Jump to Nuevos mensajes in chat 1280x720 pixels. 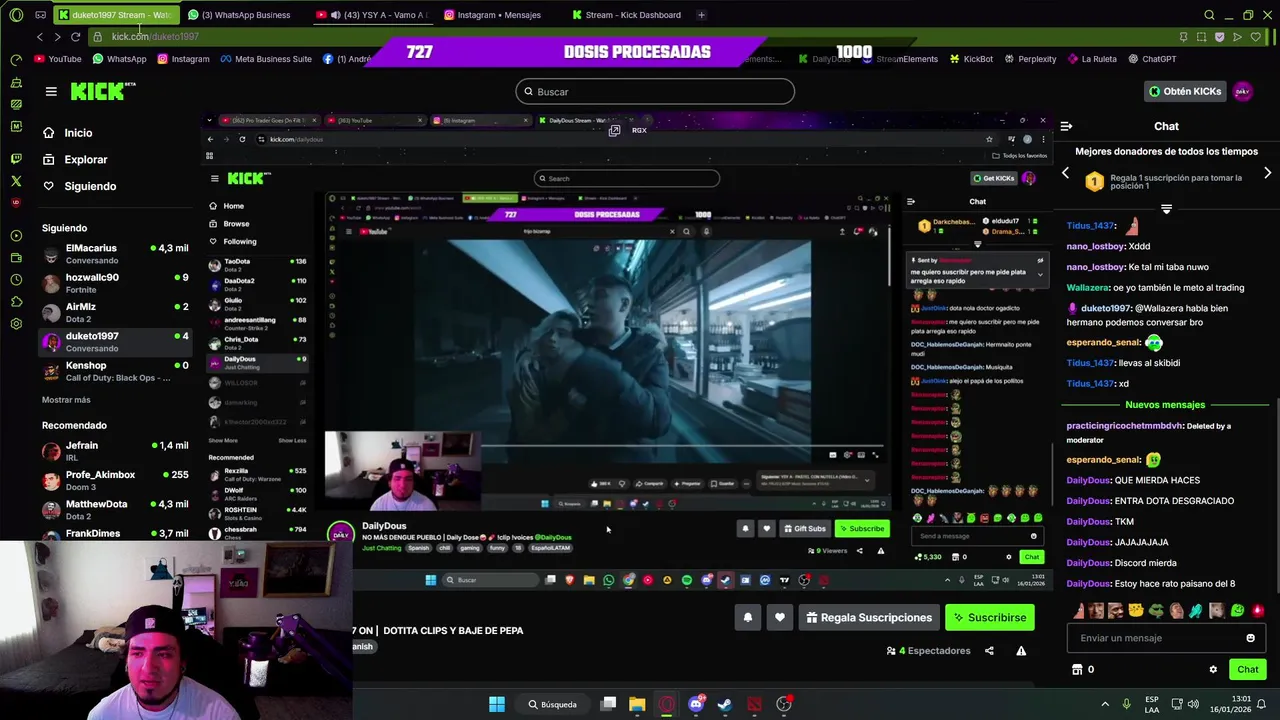[x=1165, y=405]
